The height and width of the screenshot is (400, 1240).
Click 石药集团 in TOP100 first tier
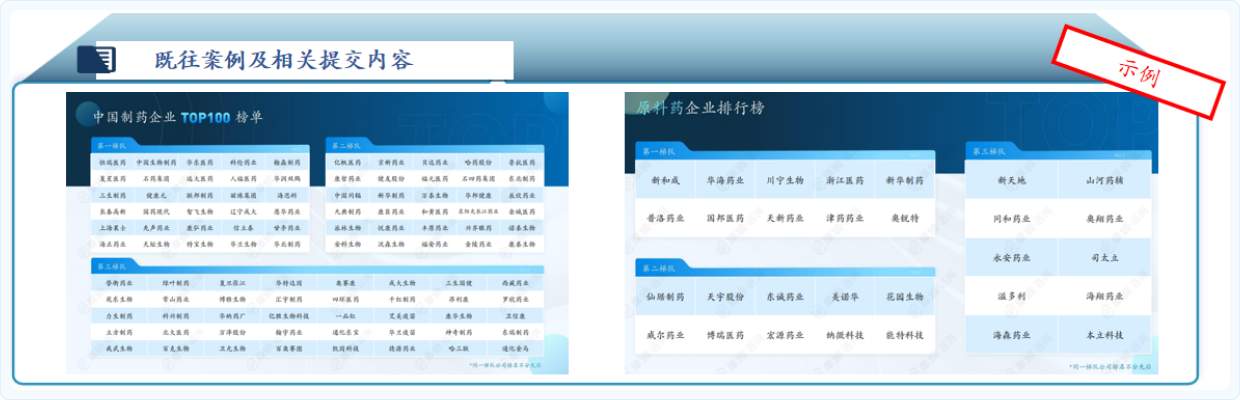point(156,179)
